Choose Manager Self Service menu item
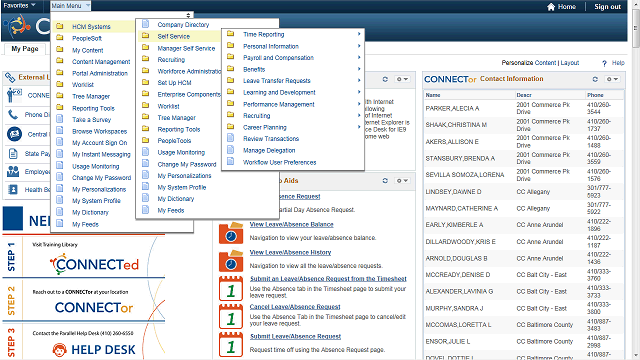Viewport: 640px width, 360px height. click(186, 48)
